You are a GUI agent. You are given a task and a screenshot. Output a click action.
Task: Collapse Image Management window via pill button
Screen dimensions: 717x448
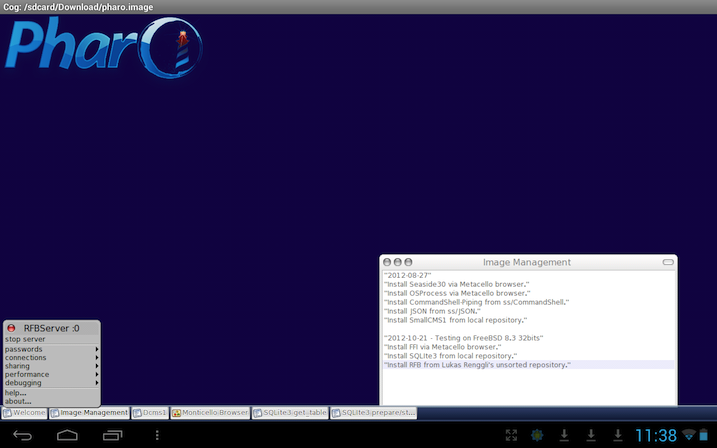(x=668, y=262)
